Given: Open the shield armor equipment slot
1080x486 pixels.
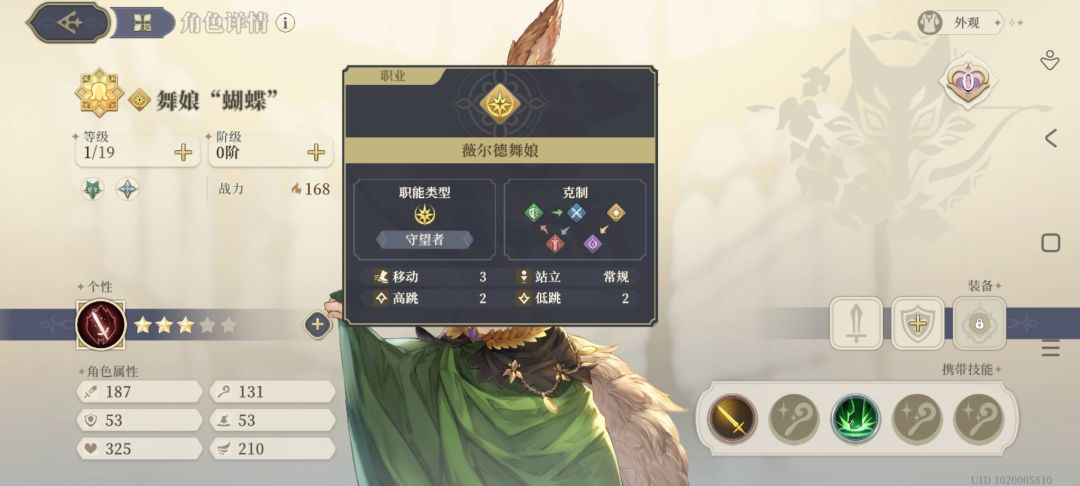Looking at the screenshot, I should tap(917, 323).
